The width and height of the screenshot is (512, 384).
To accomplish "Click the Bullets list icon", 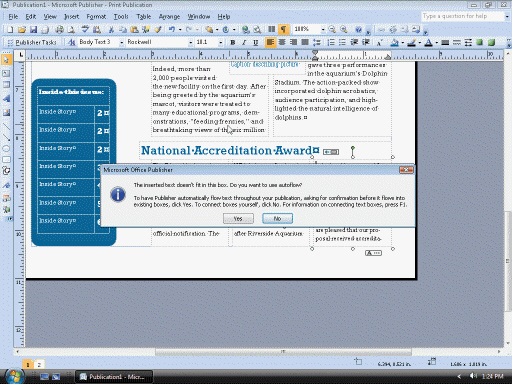I will pos(342,42).
